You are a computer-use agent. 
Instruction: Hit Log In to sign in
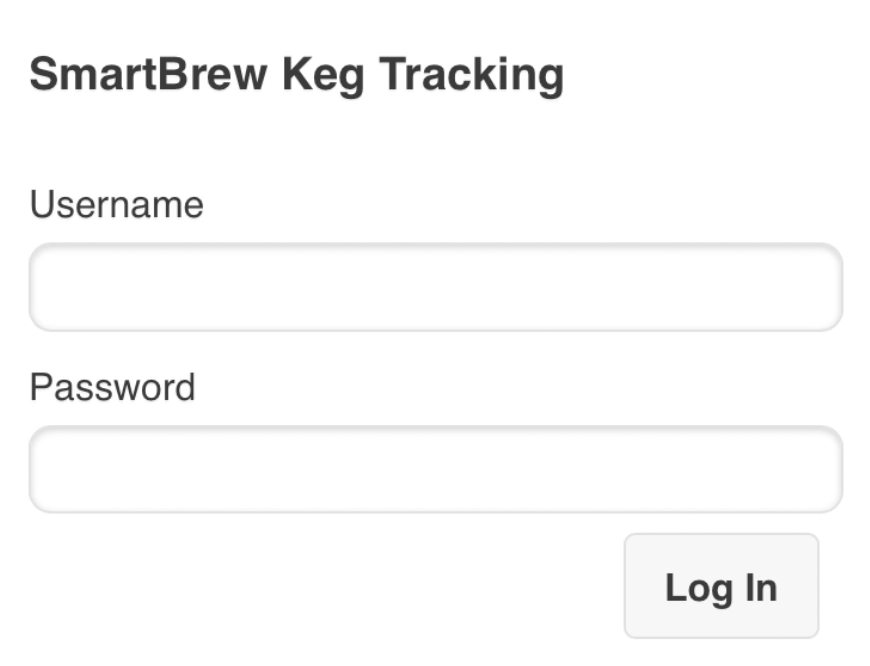tap(721, 586)
